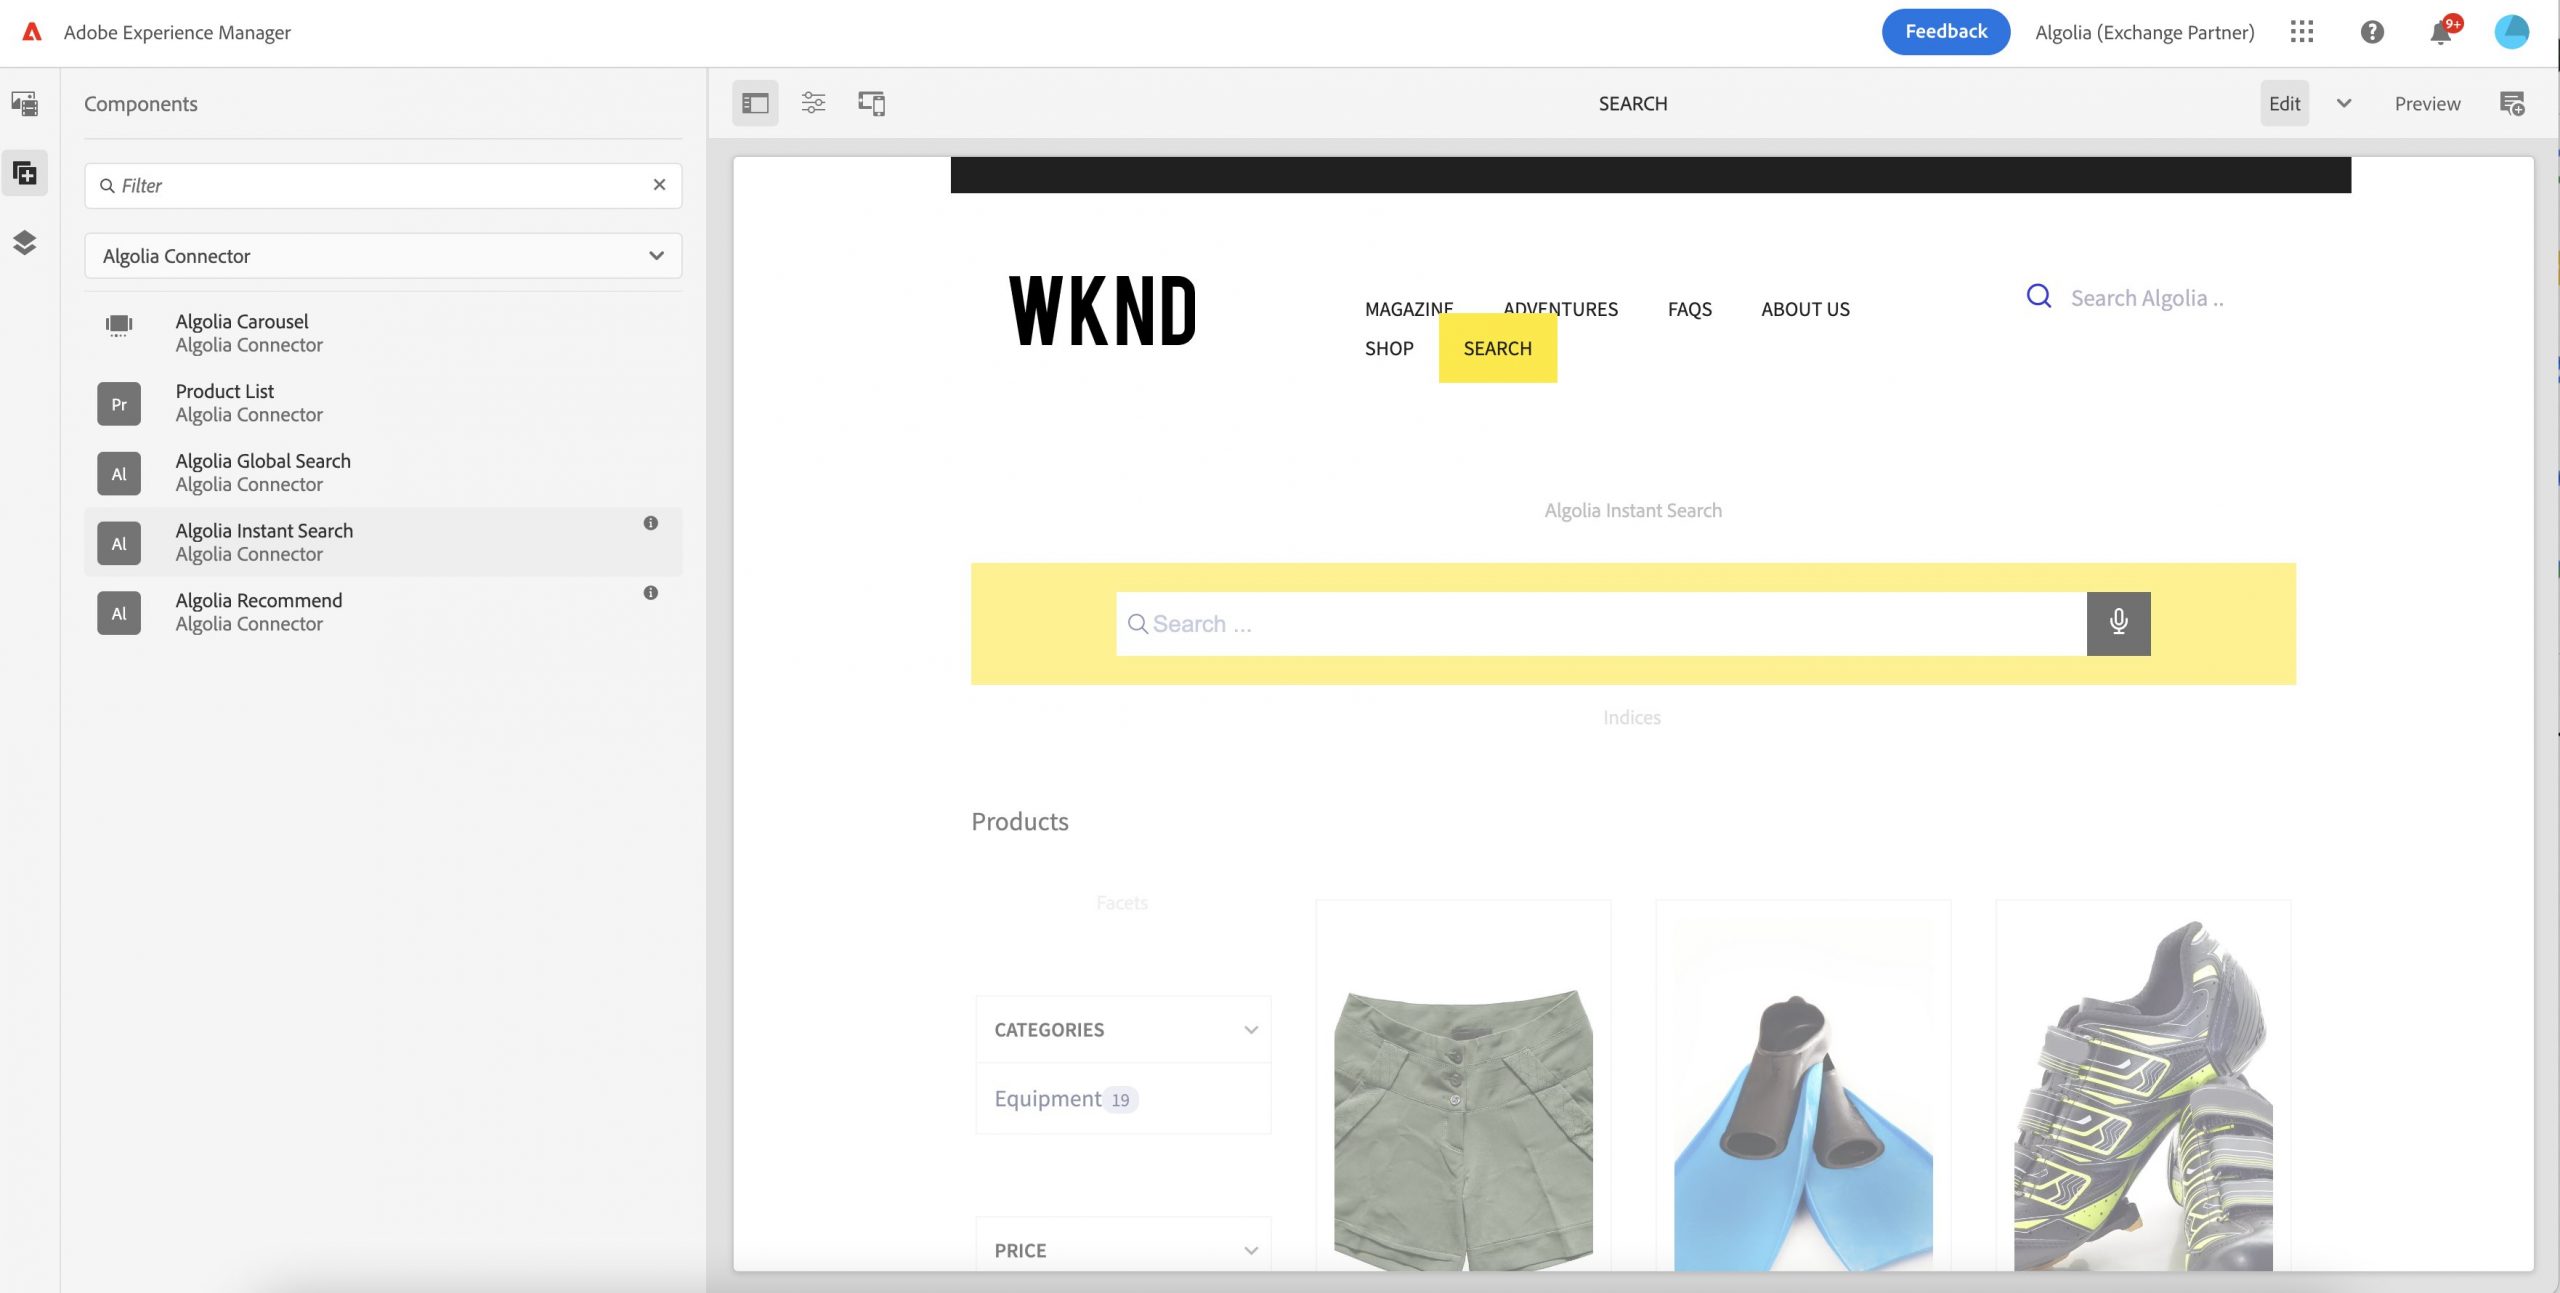Click the microphone voice search button
The height and width of the screenshot is (1293, 2560).
point(2117,623)
